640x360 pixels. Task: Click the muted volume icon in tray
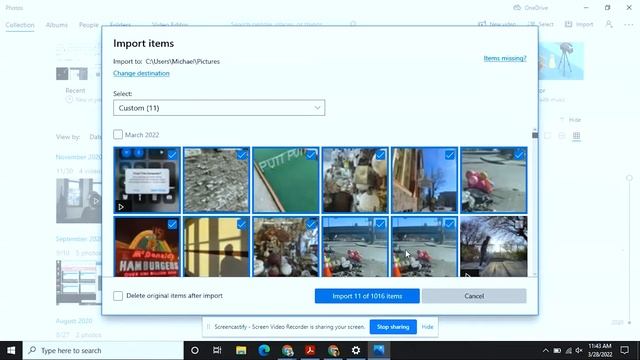click(x=579, y=351)
